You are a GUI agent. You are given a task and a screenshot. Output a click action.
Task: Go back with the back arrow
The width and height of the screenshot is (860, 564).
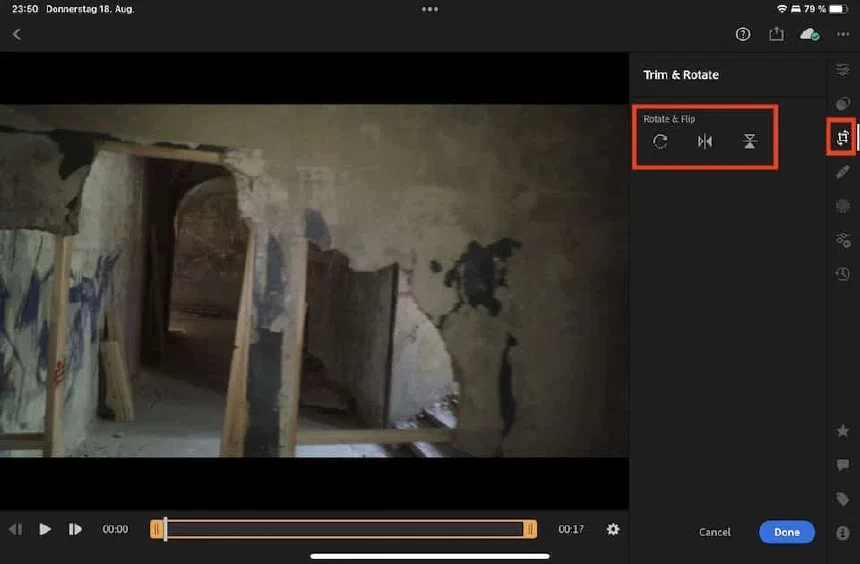coord(16,35)
